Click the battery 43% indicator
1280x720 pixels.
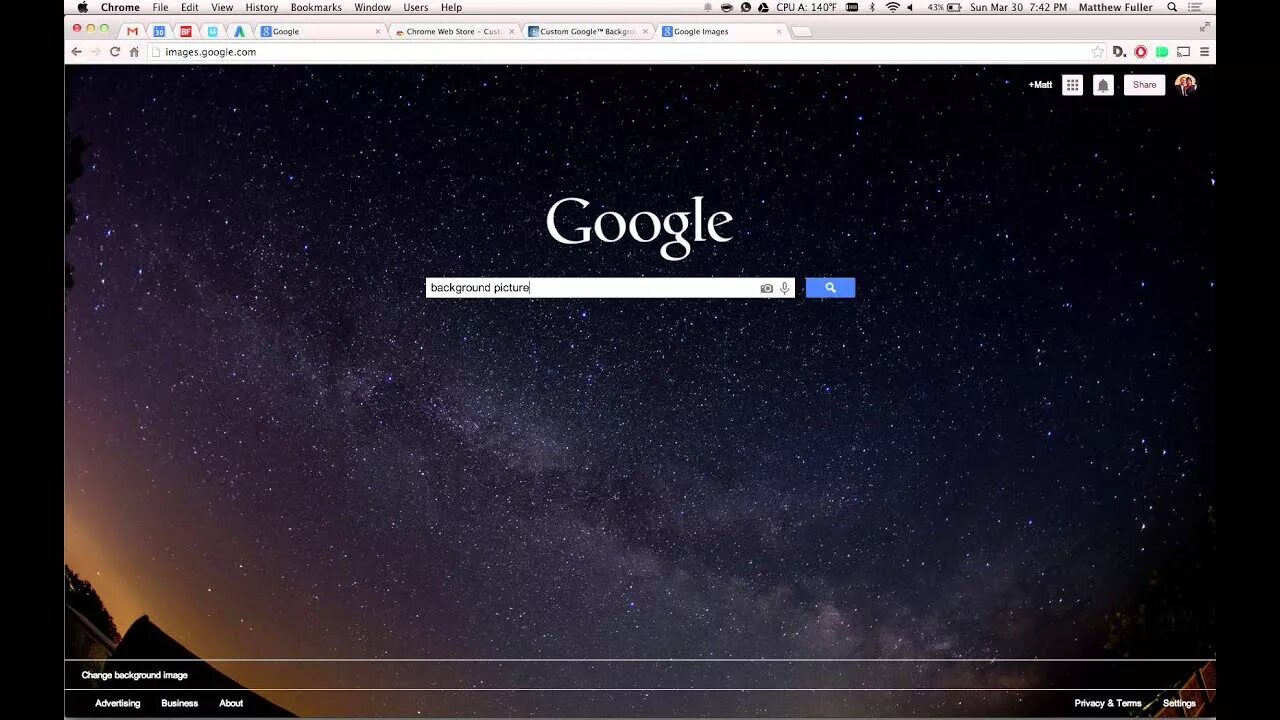pos(944,7)
